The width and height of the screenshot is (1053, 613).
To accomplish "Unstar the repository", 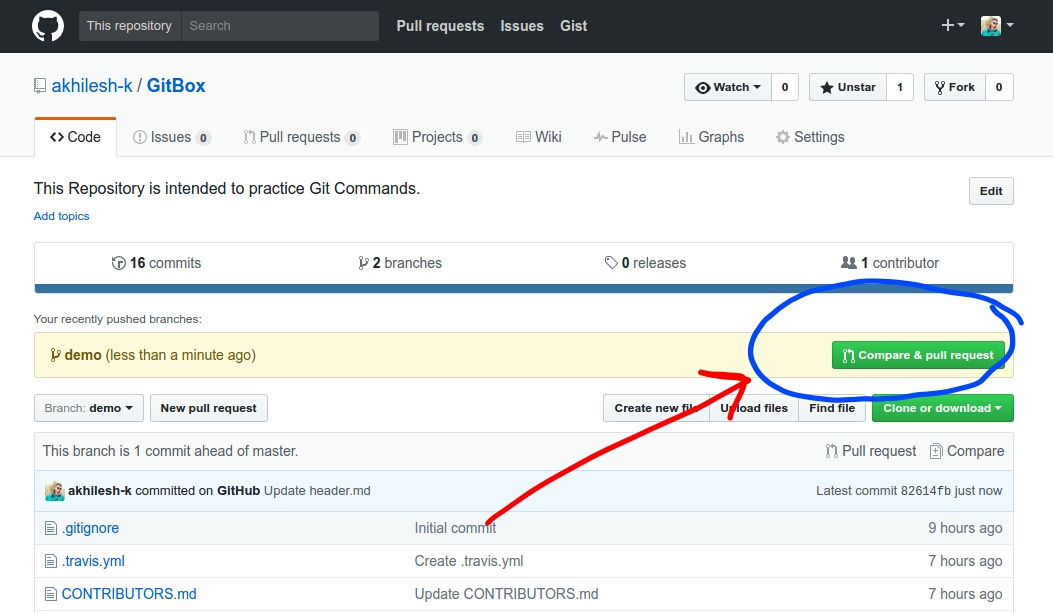I will tap(848, 87).
